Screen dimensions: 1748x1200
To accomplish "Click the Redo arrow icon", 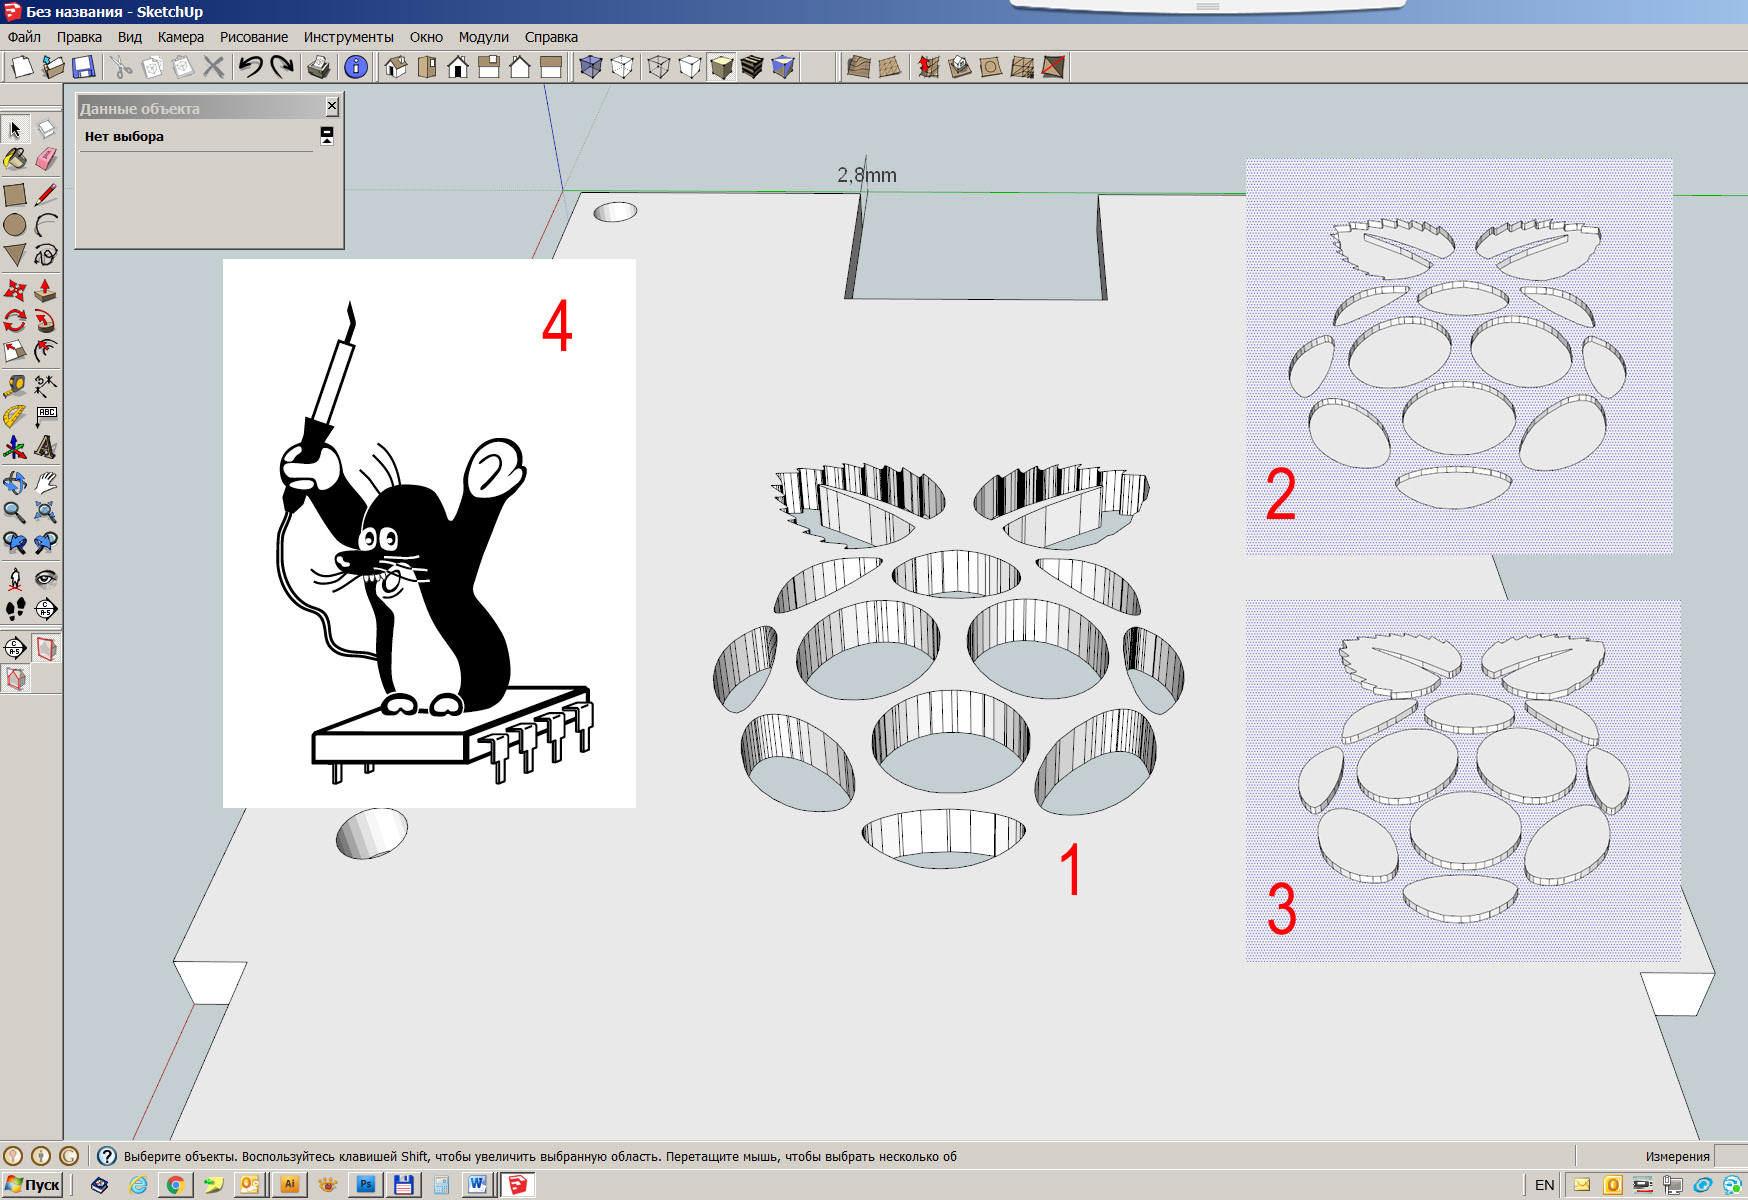I will 282,67.
